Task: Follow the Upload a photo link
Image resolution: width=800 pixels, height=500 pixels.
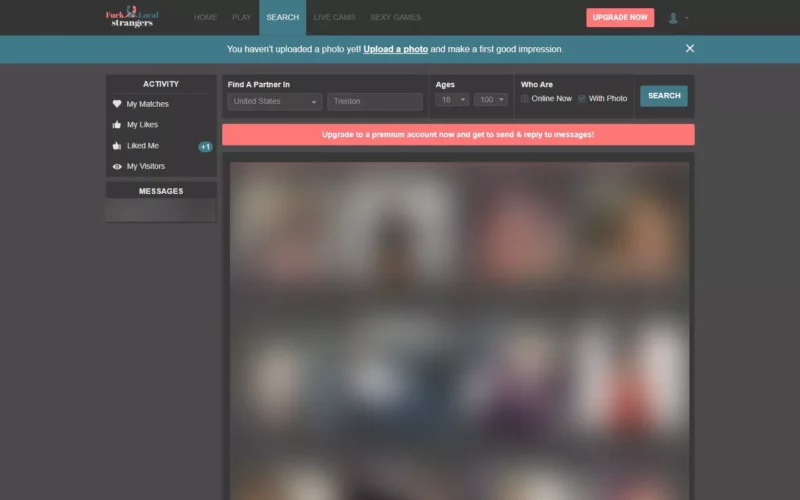Action: tap(395, 49)
